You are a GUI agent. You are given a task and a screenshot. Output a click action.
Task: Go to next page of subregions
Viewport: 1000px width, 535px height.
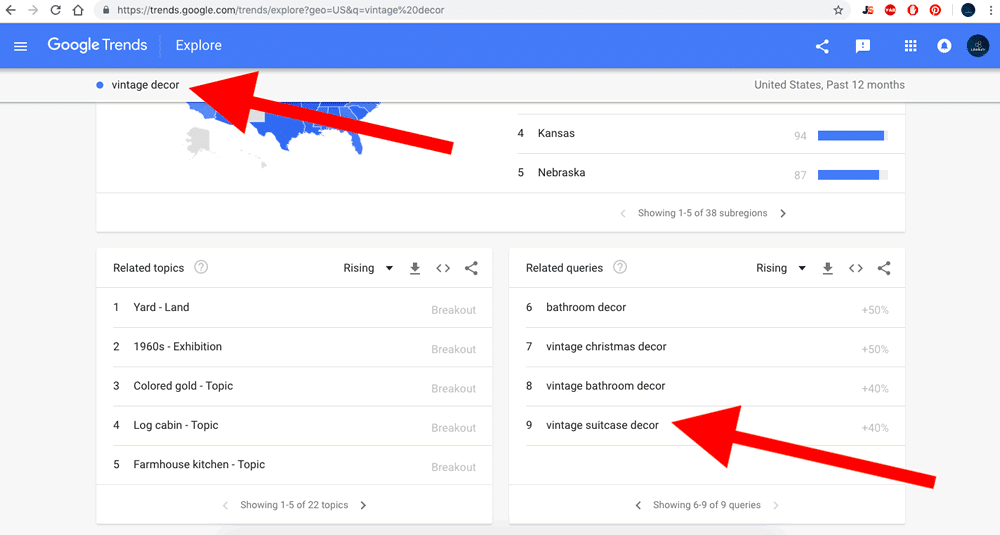point(783,213)
